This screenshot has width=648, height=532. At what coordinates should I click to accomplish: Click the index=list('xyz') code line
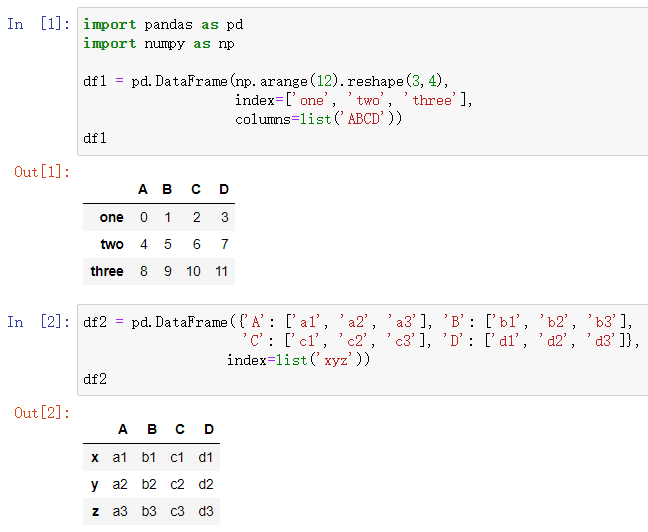[298, 360]
